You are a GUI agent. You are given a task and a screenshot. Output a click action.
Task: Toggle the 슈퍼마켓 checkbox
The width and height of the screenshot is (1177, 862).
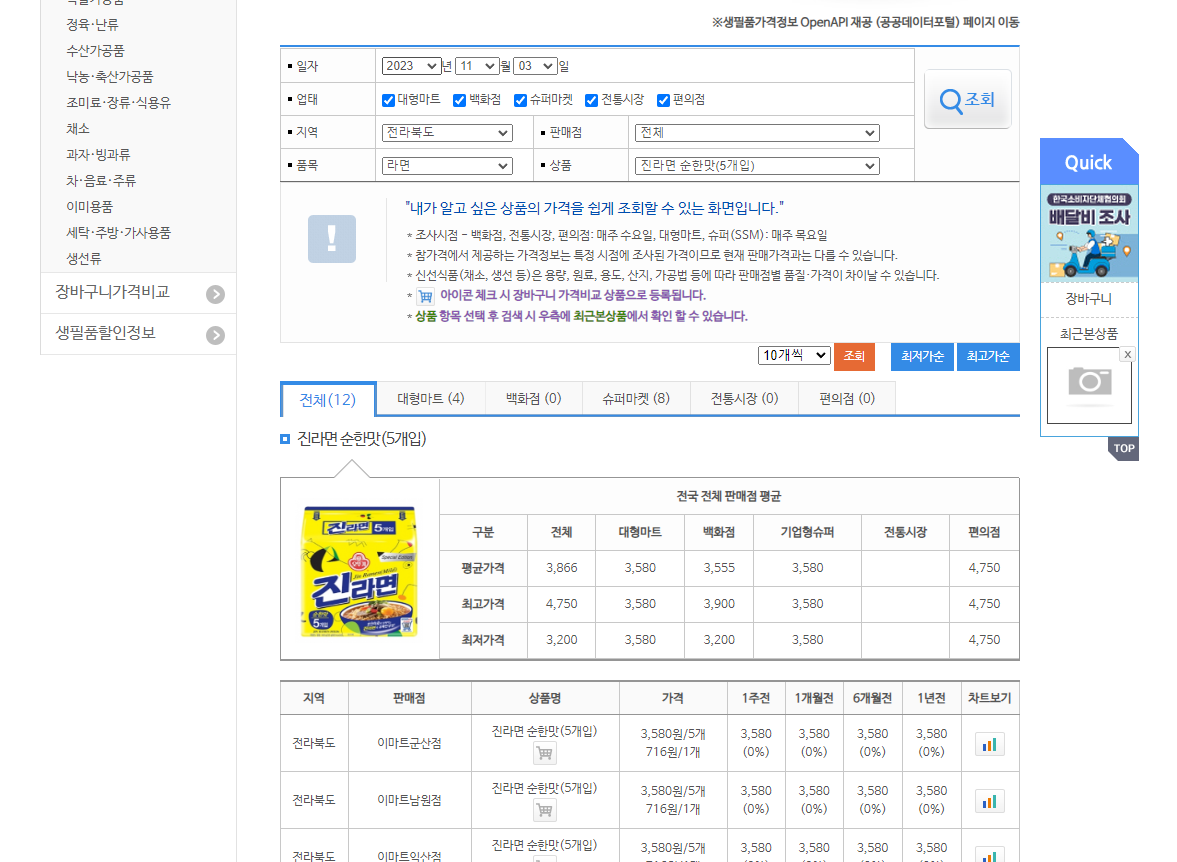coord(520,100)
